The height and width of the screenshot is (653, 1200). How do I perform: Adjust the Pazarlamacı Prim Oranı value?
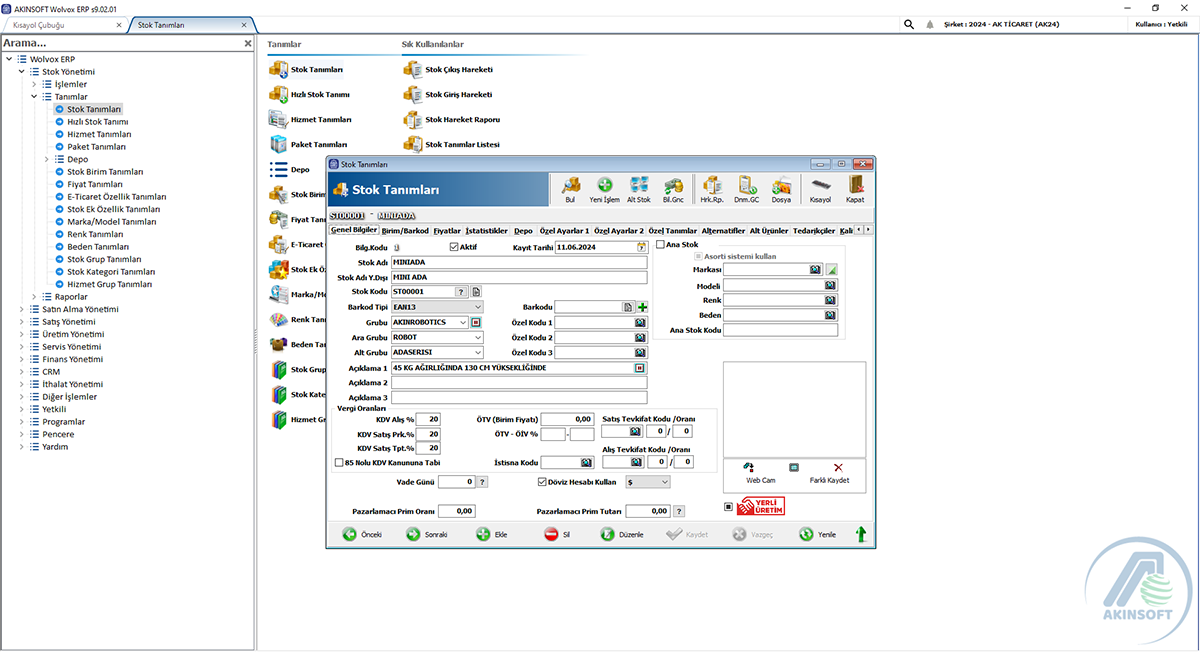coord(458,510)
